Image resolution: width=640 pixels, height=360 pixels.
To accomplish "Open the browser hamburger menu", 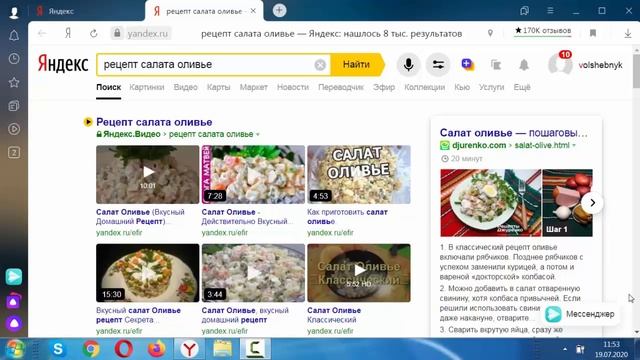I will (x=550, y=11).
